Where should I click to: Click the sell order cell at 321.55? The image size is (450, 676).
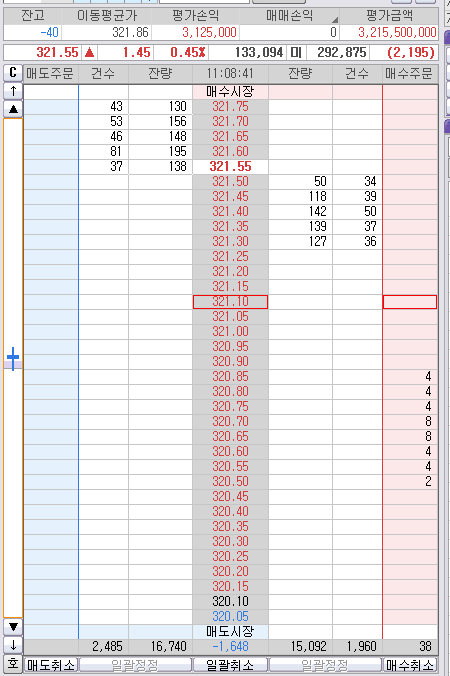pyautogui.click(x=51, y=166)
